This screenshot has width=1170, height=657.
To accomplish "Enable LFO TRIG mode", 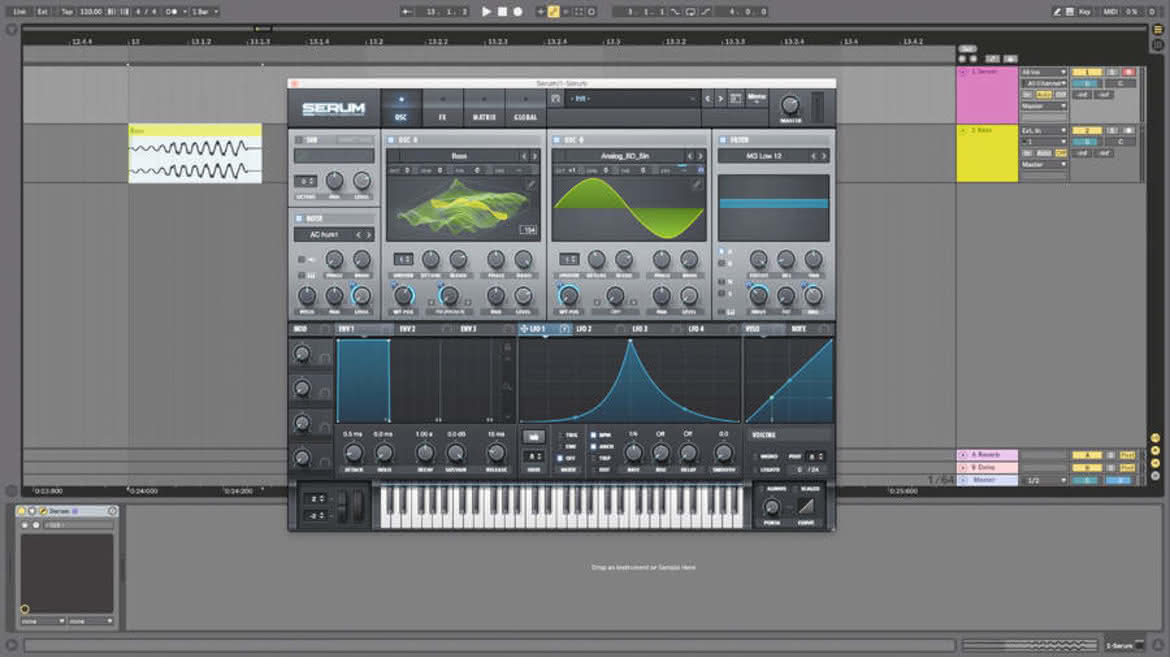I will pos(561,435).
